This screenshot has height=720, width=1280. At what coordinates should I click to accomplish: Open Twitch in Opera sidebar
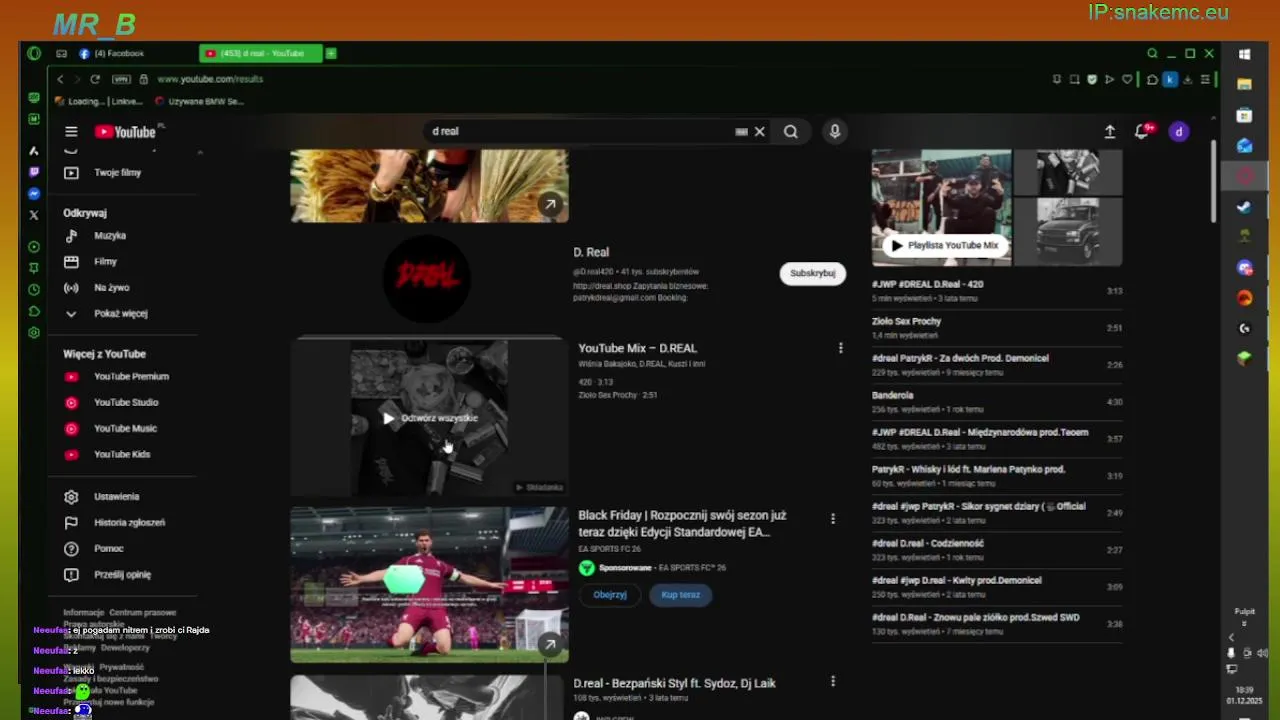coord(34,172)
